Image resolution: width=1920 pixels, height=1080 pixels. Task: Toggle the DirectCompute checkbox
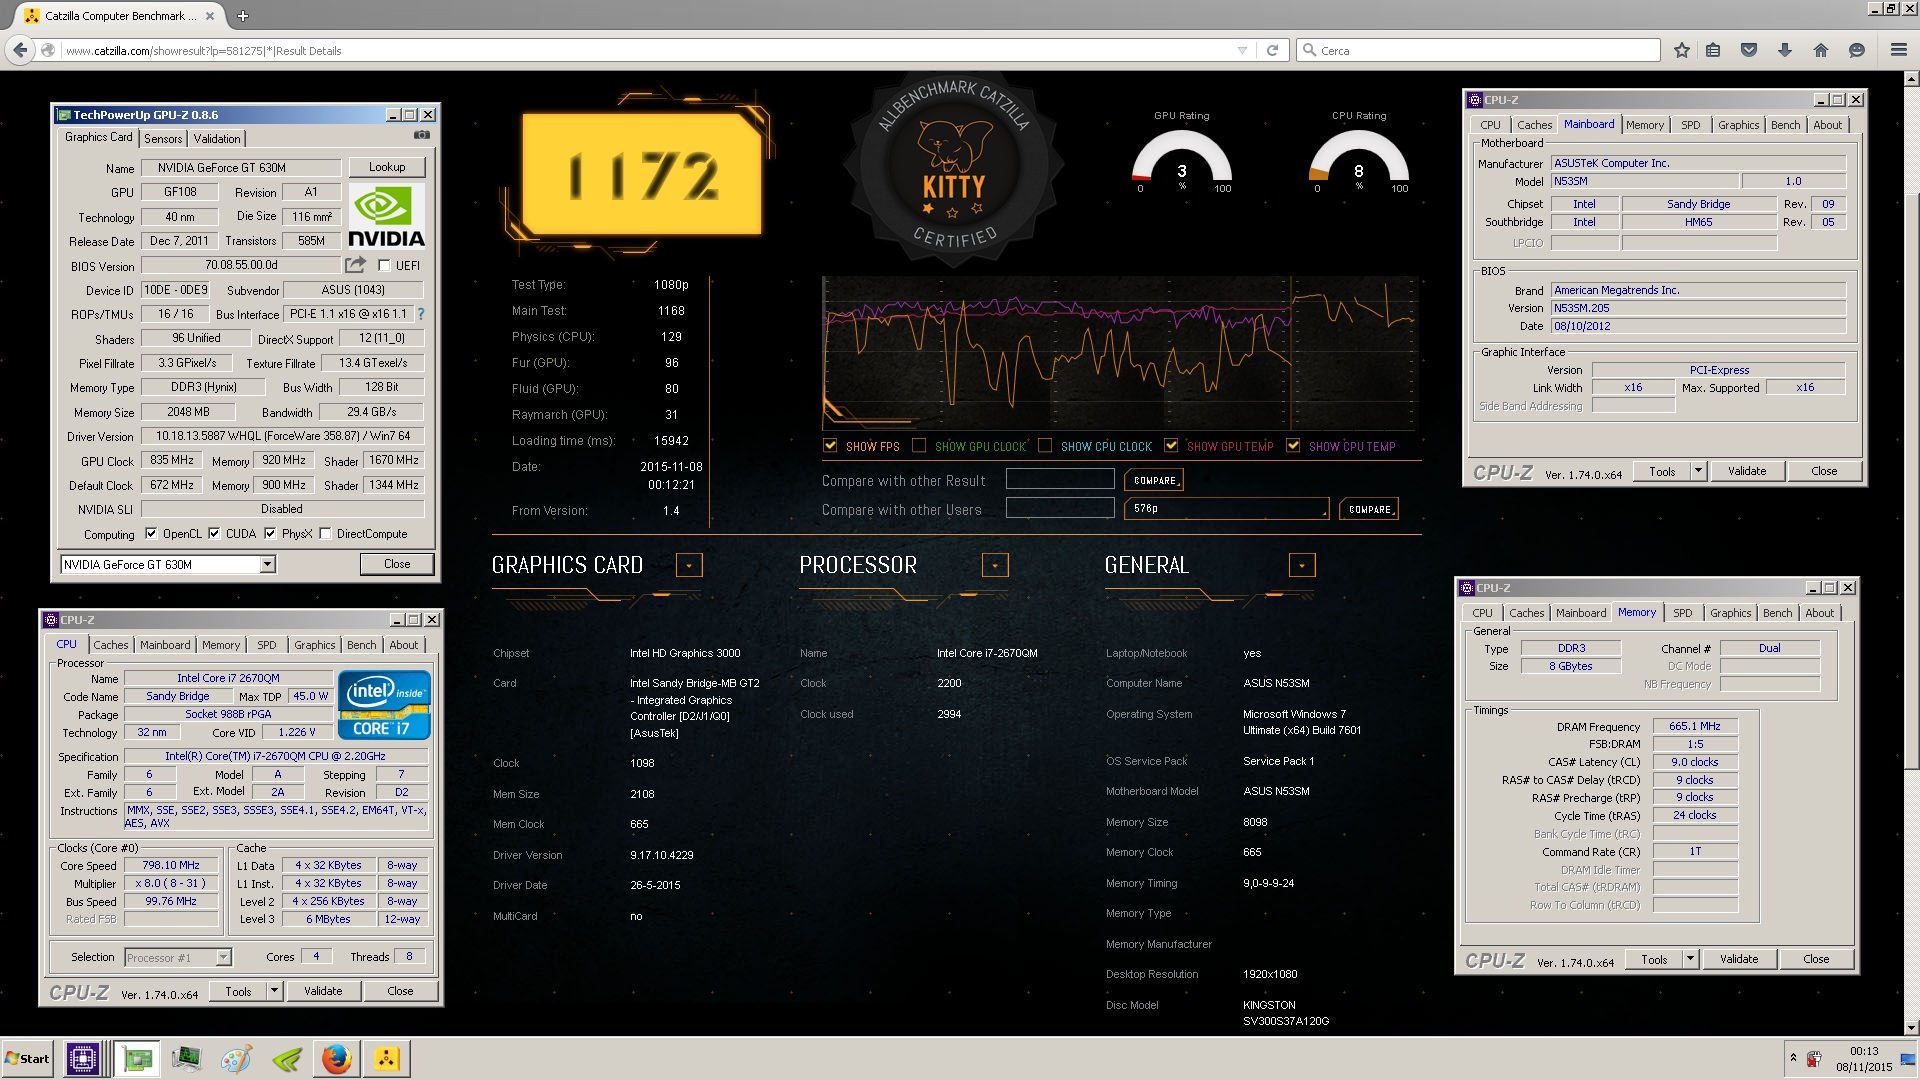(325, 534)
